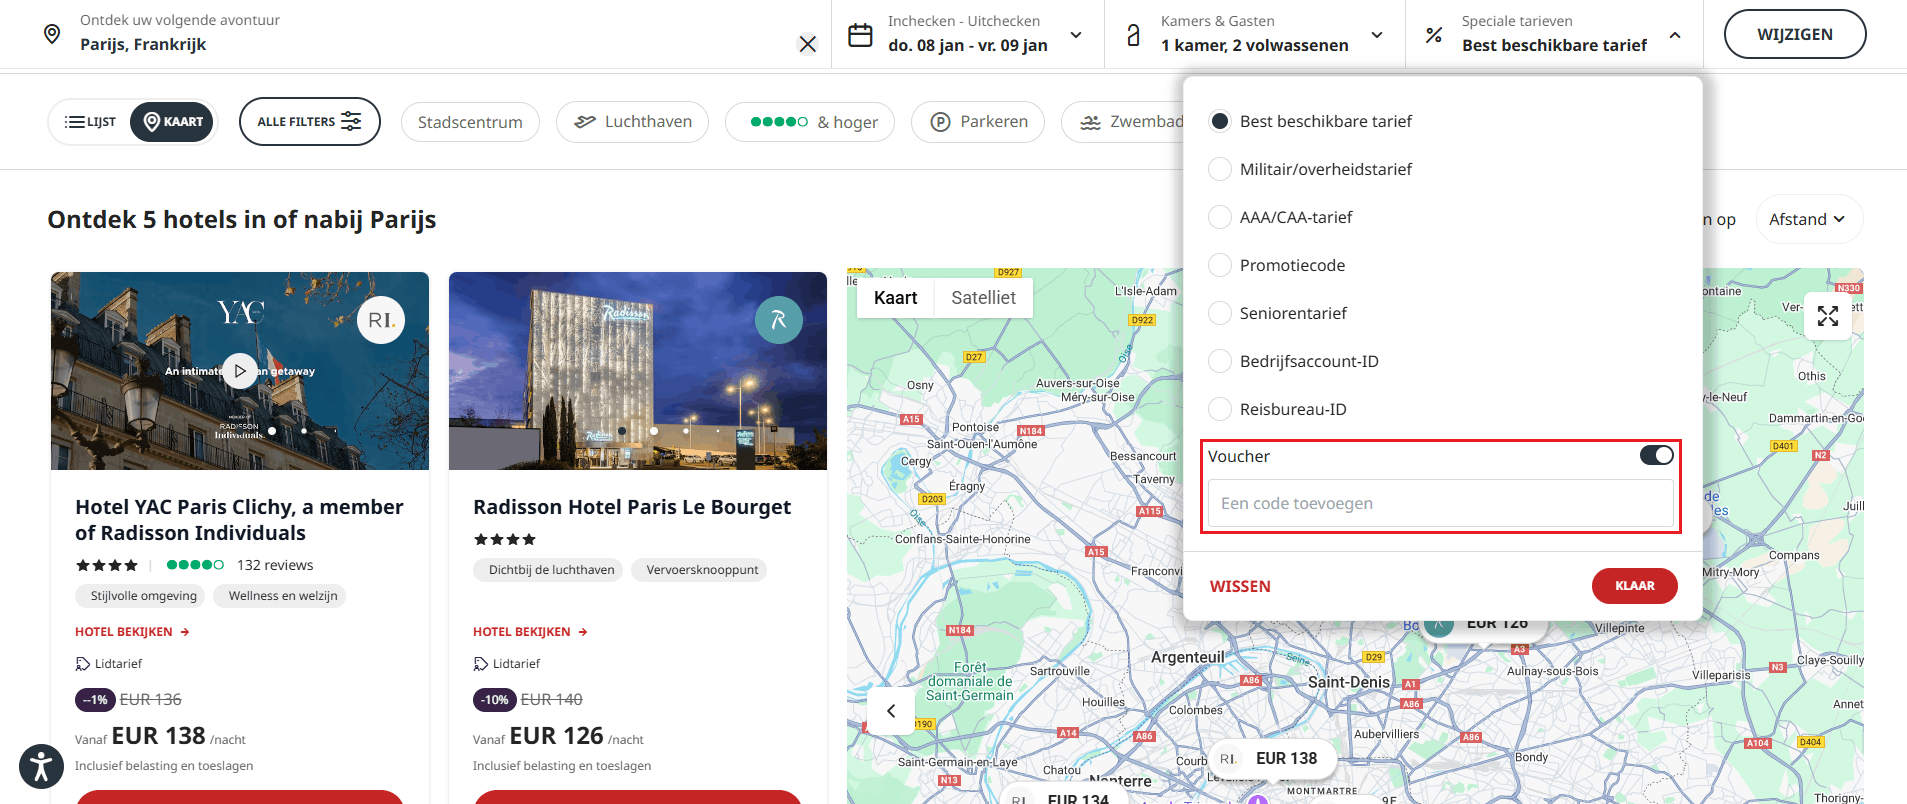Play the Hotel YAC video
The image size is (1907, 804).
(x=240, y=371)
